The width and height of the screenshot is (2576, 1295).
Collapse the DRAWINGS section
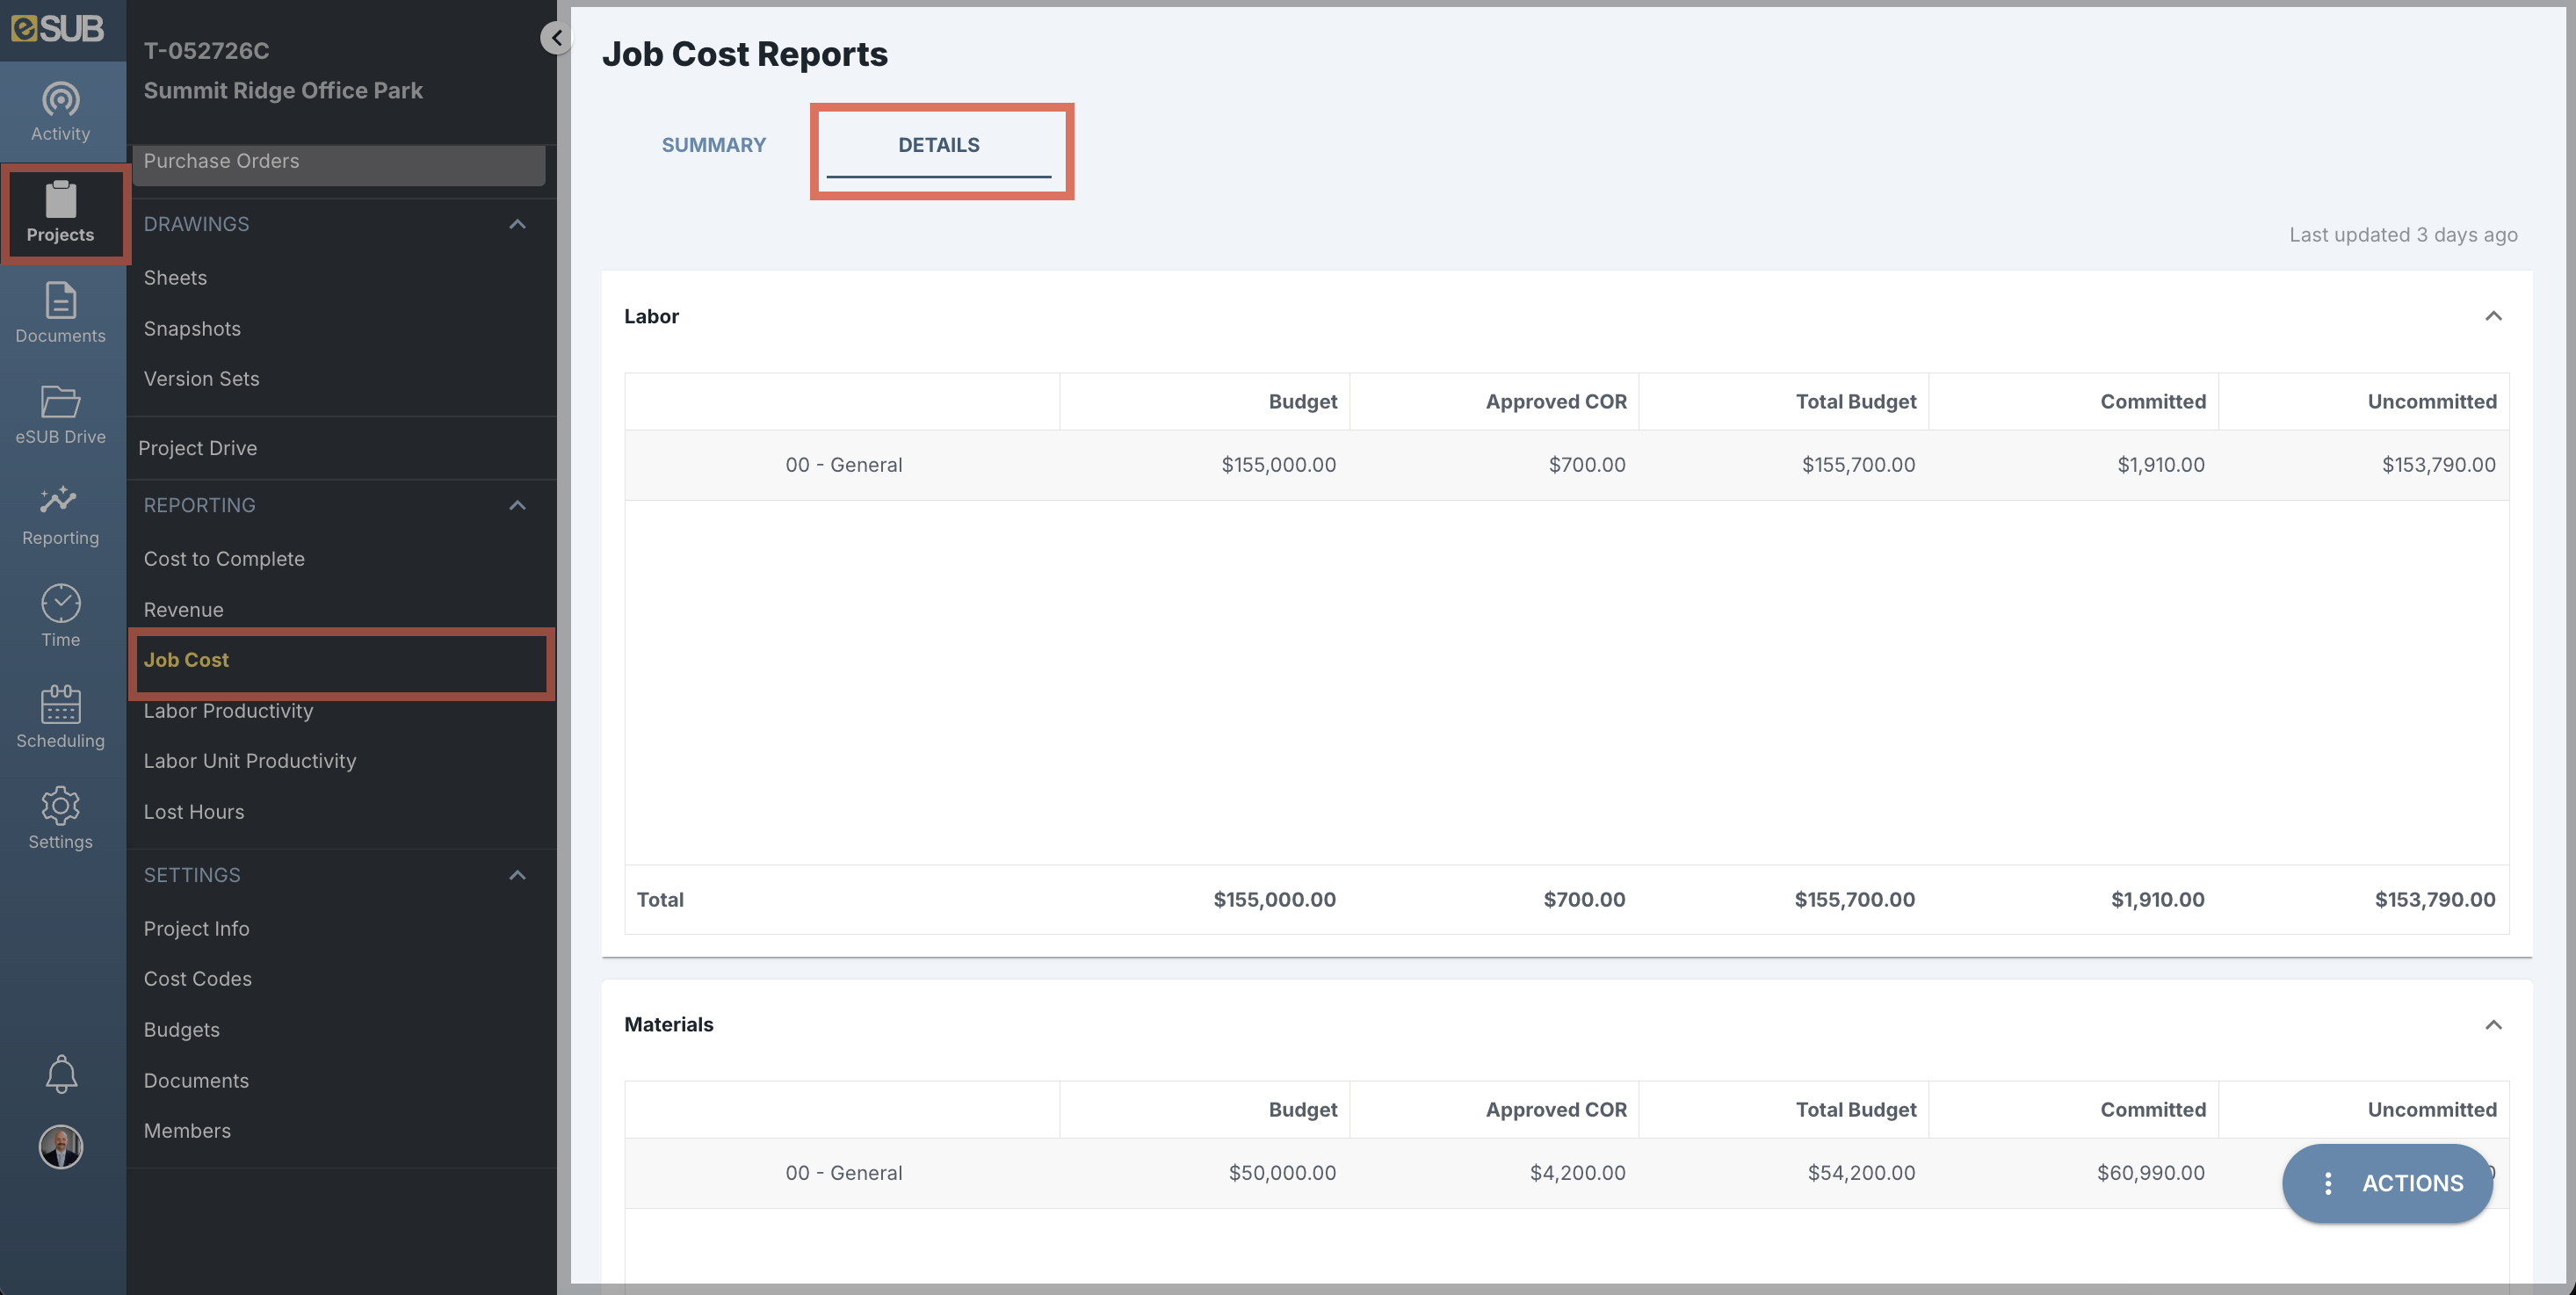tap(517, 224)
